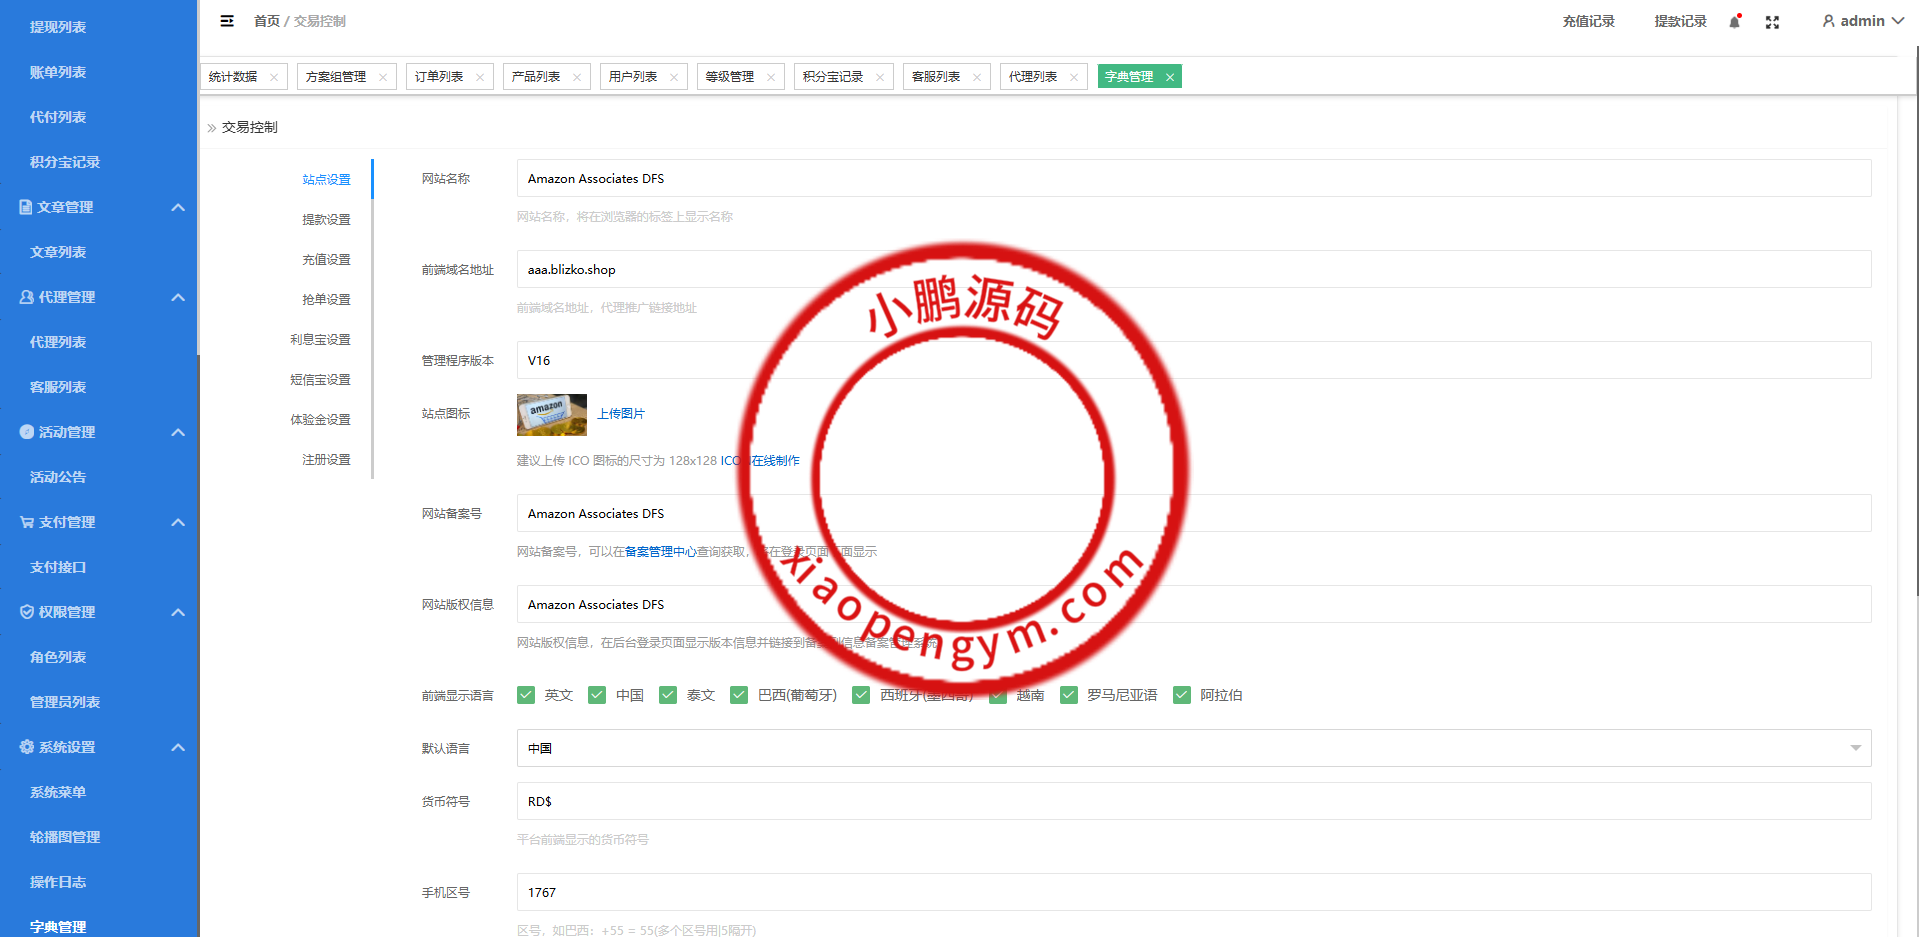Open the 默认语言 dropdown
This screenshot has height=937, width=1919.
[x=1193, y=748]
